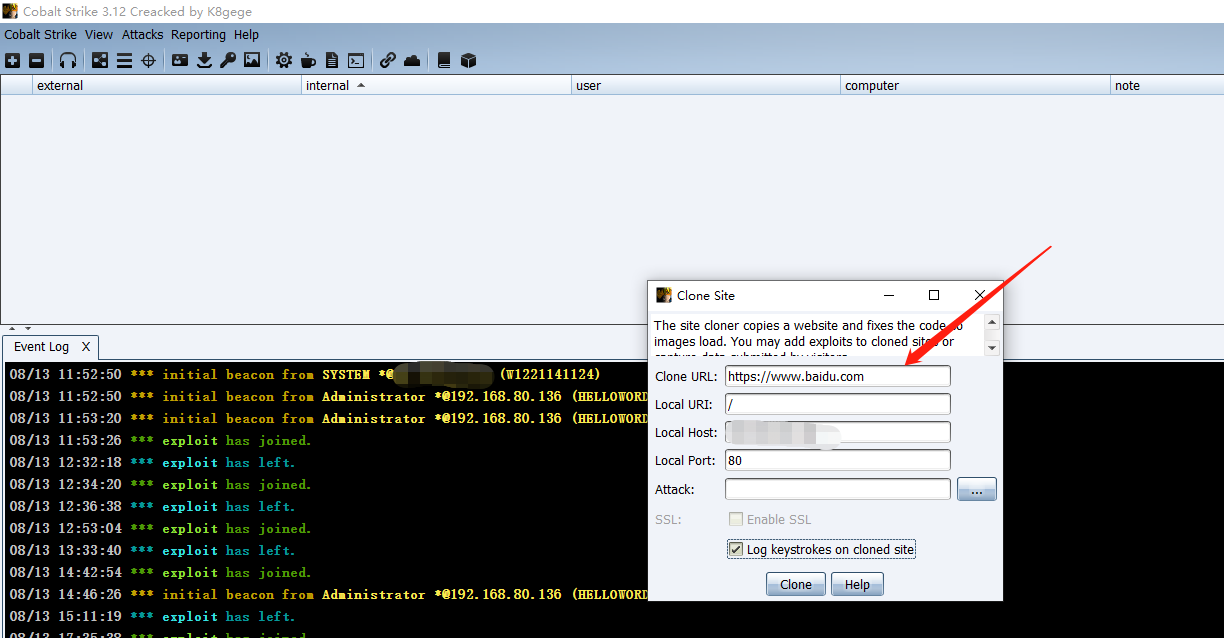This screenshot has width=1224, height=638.
Task: Click the chain-link icon to host a file
Action: click(x=388, y=61)
